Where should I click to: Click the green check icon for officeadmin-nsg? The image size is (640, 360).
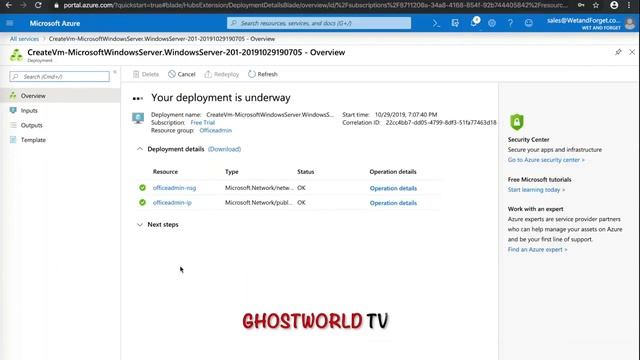[142, 188]
